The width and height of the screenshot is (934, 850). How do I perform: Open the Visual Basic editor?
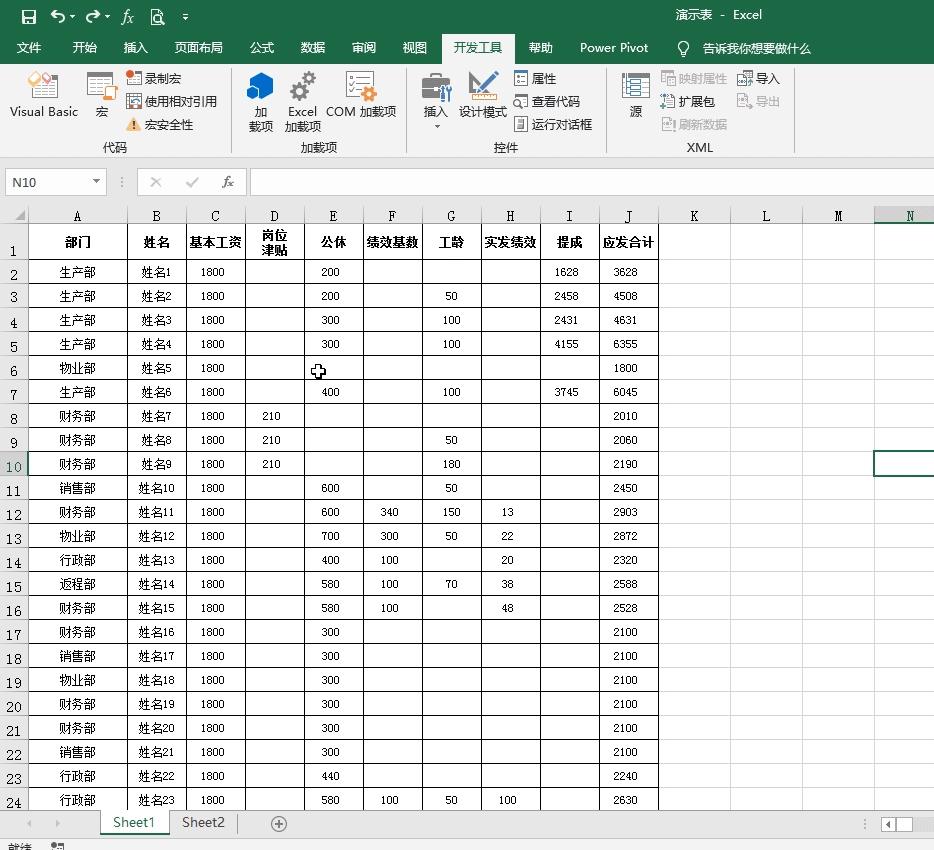(44, 96)
